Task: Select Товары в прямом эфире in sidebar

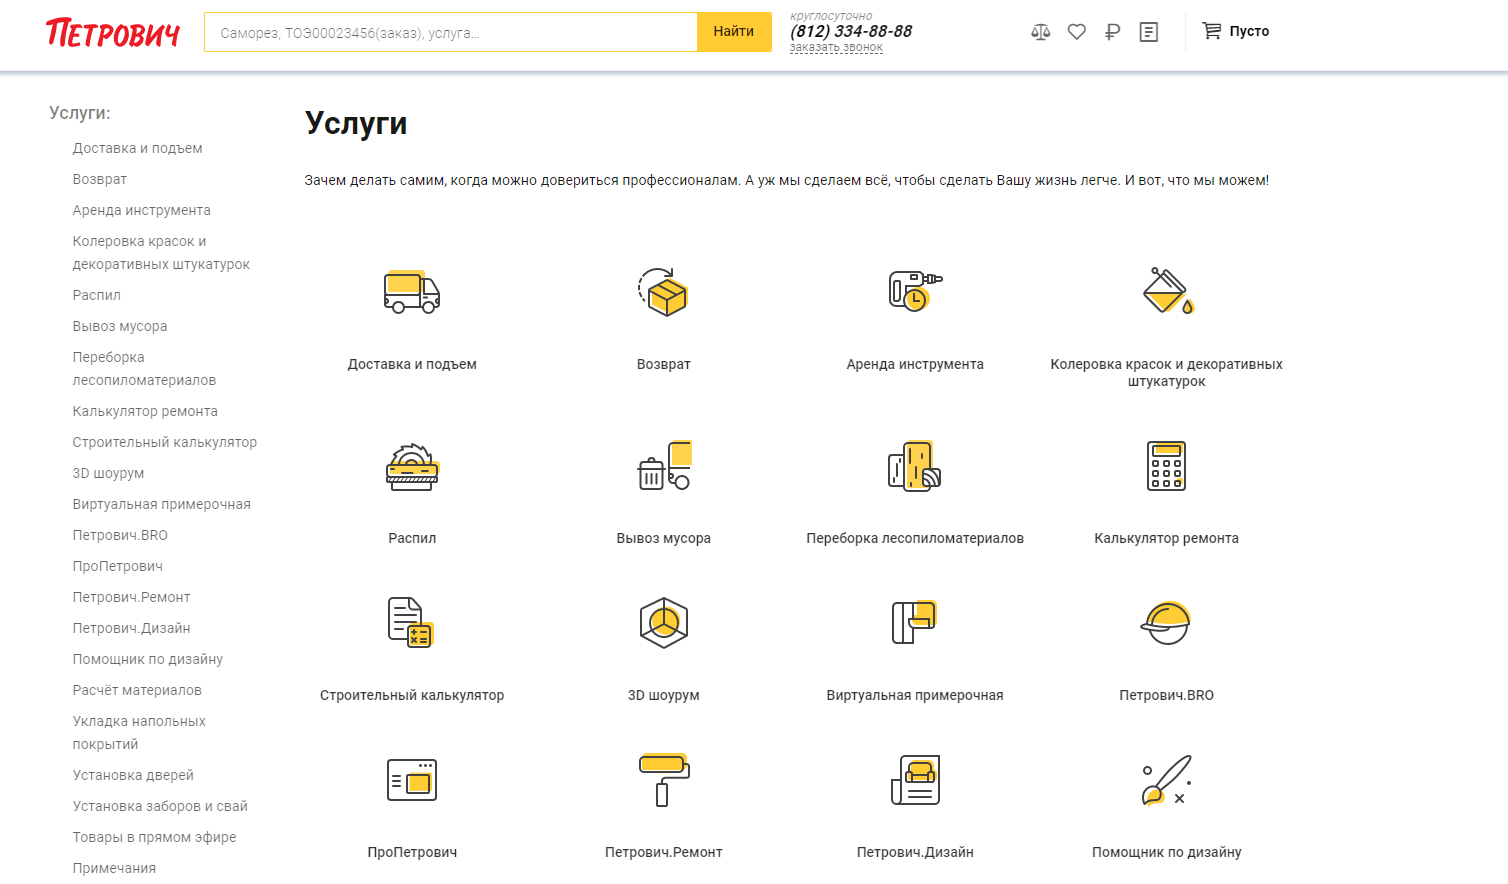Action: point(154,837)
